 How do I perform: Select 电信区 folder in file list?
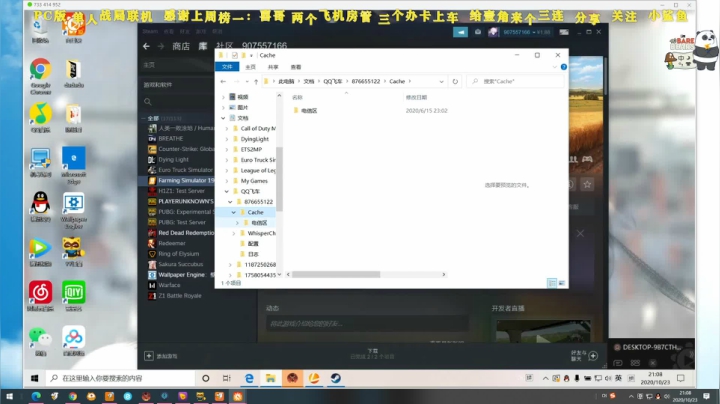pos(305,111)
